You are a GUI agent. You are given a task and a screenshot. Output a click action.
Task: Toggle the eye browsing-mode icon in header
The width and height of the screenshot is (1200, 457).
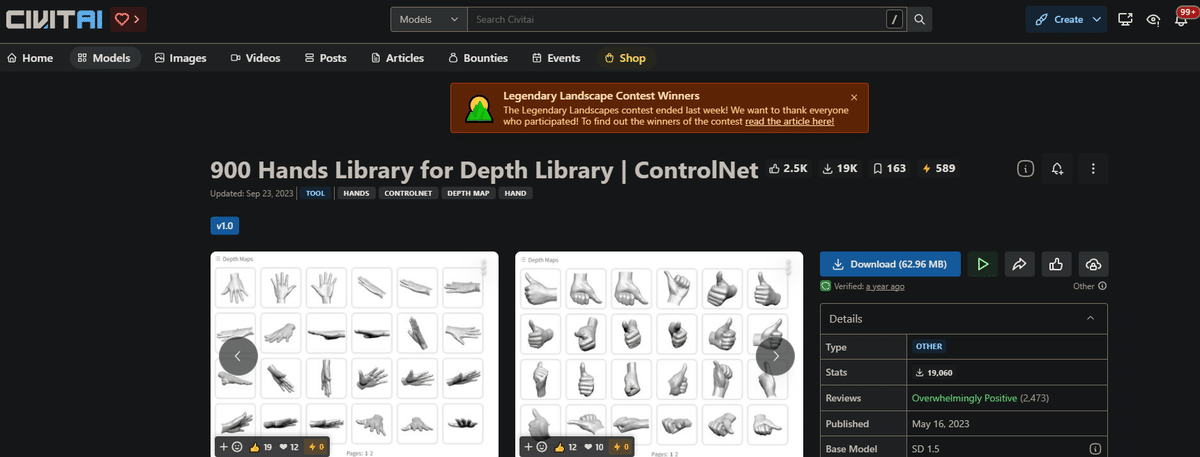(1153, 19)
